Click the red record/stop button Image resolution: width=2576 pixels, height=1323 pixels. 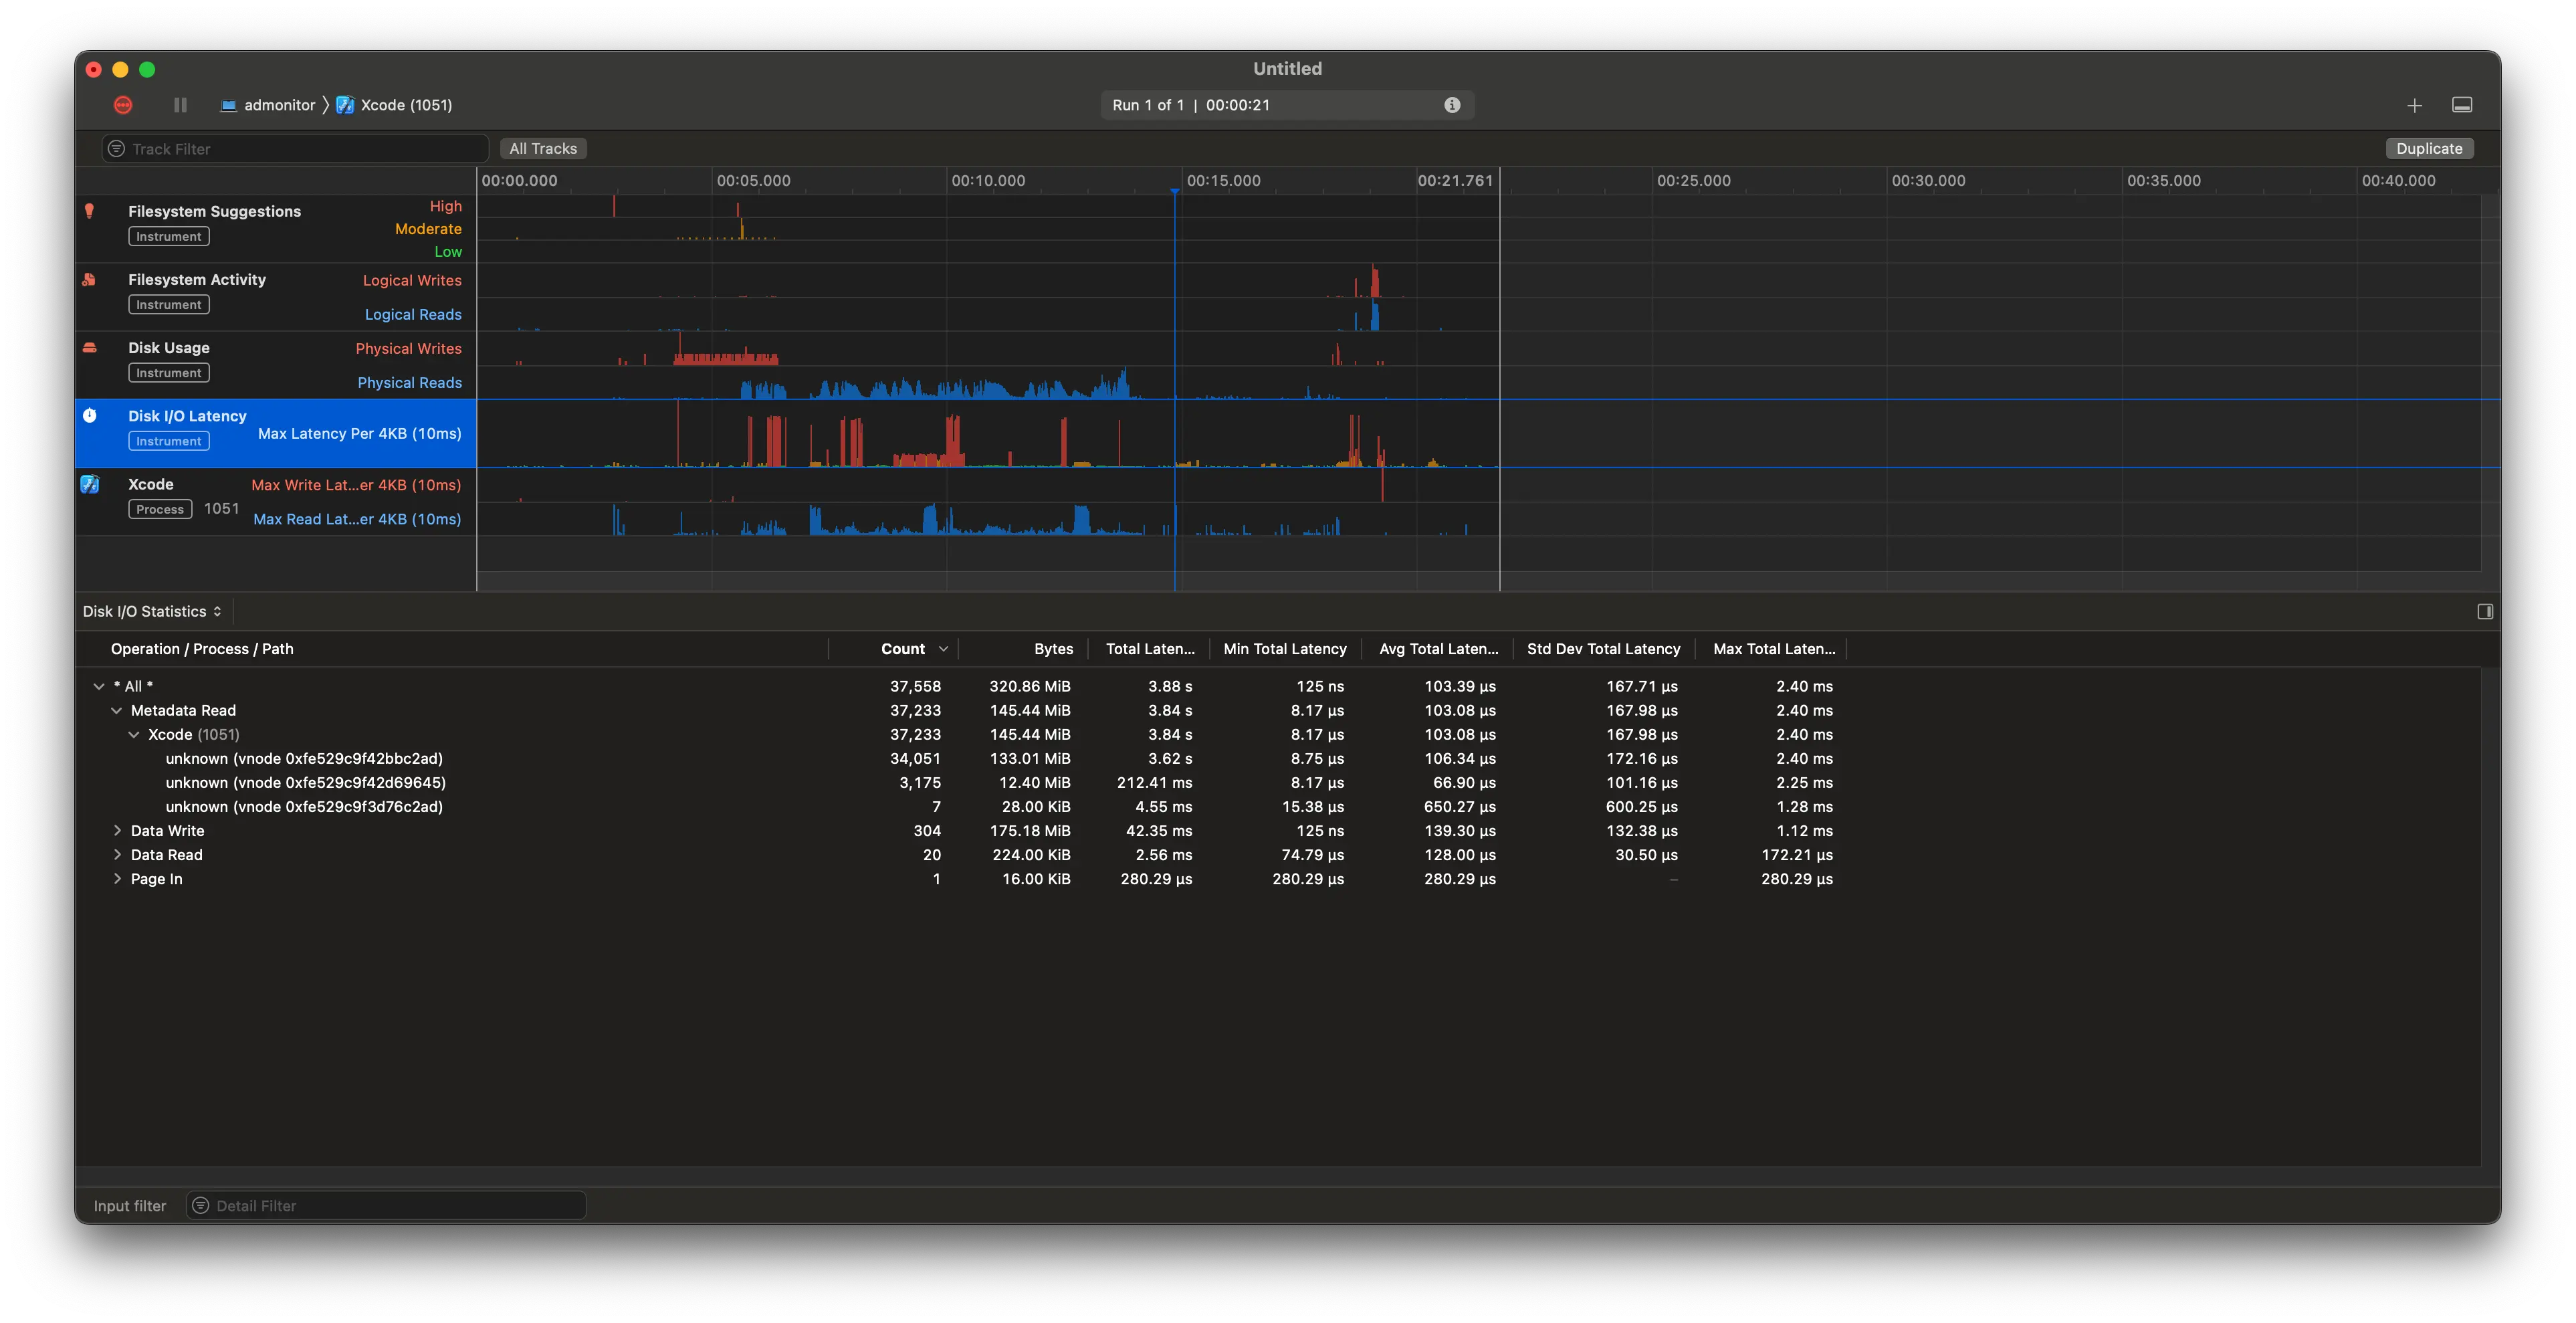click(123, 105)
